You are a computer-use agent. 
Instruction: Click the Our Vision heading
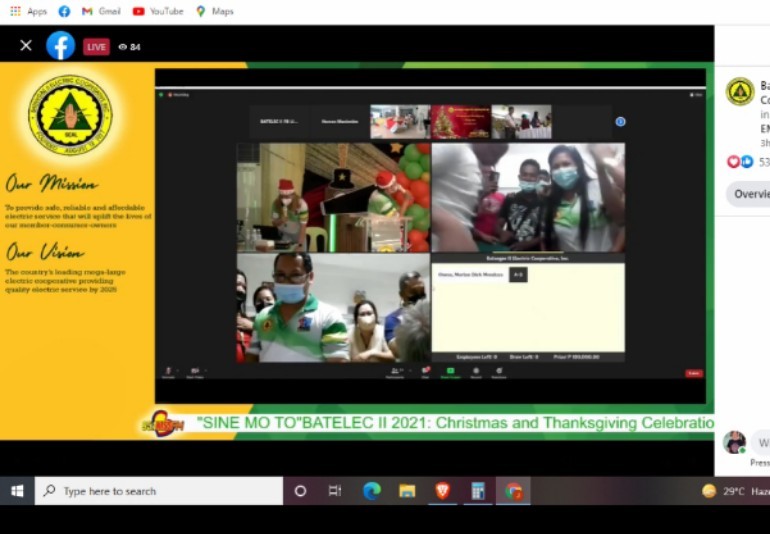pyautogui.click(x=45, y=252)
